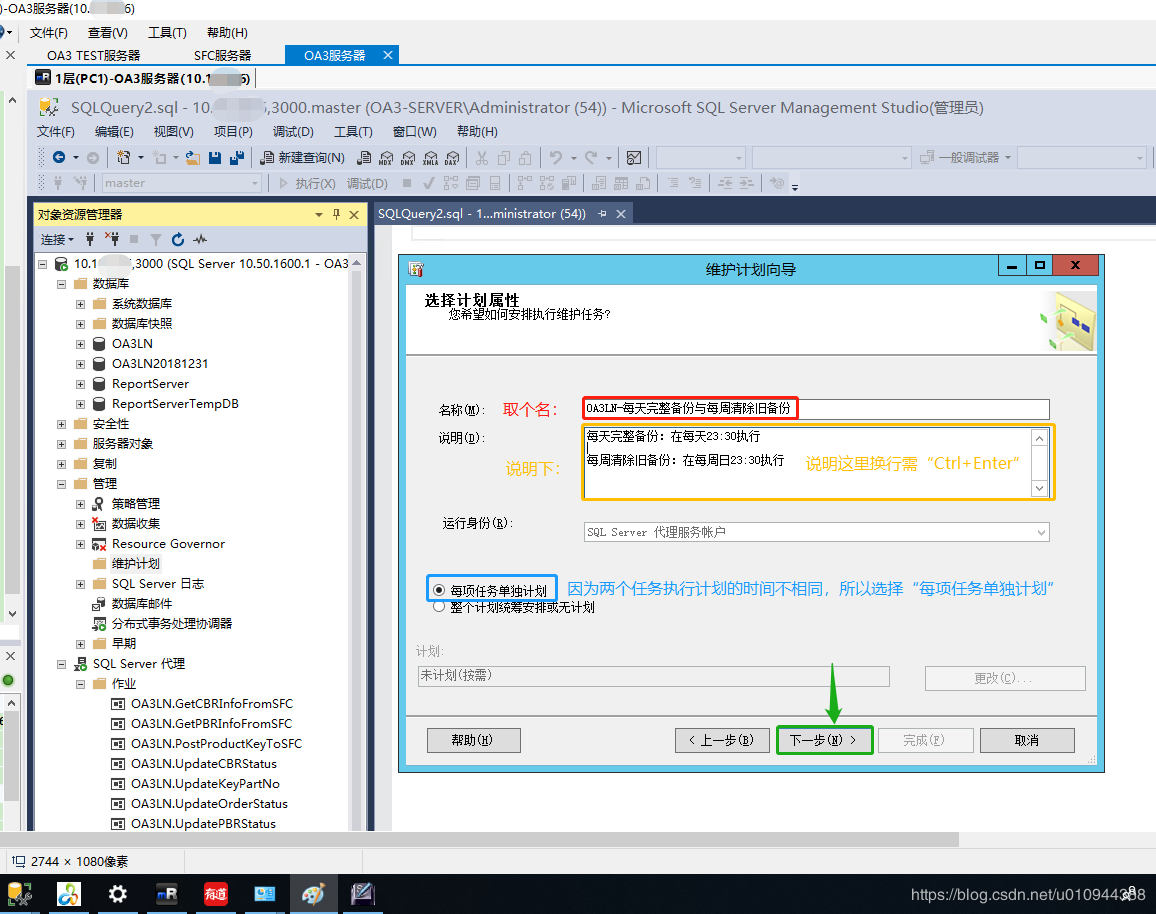The width and height of the screenshot is (1156, 914).
Task: Expand the Security folder node
Action: coord(61,424)
